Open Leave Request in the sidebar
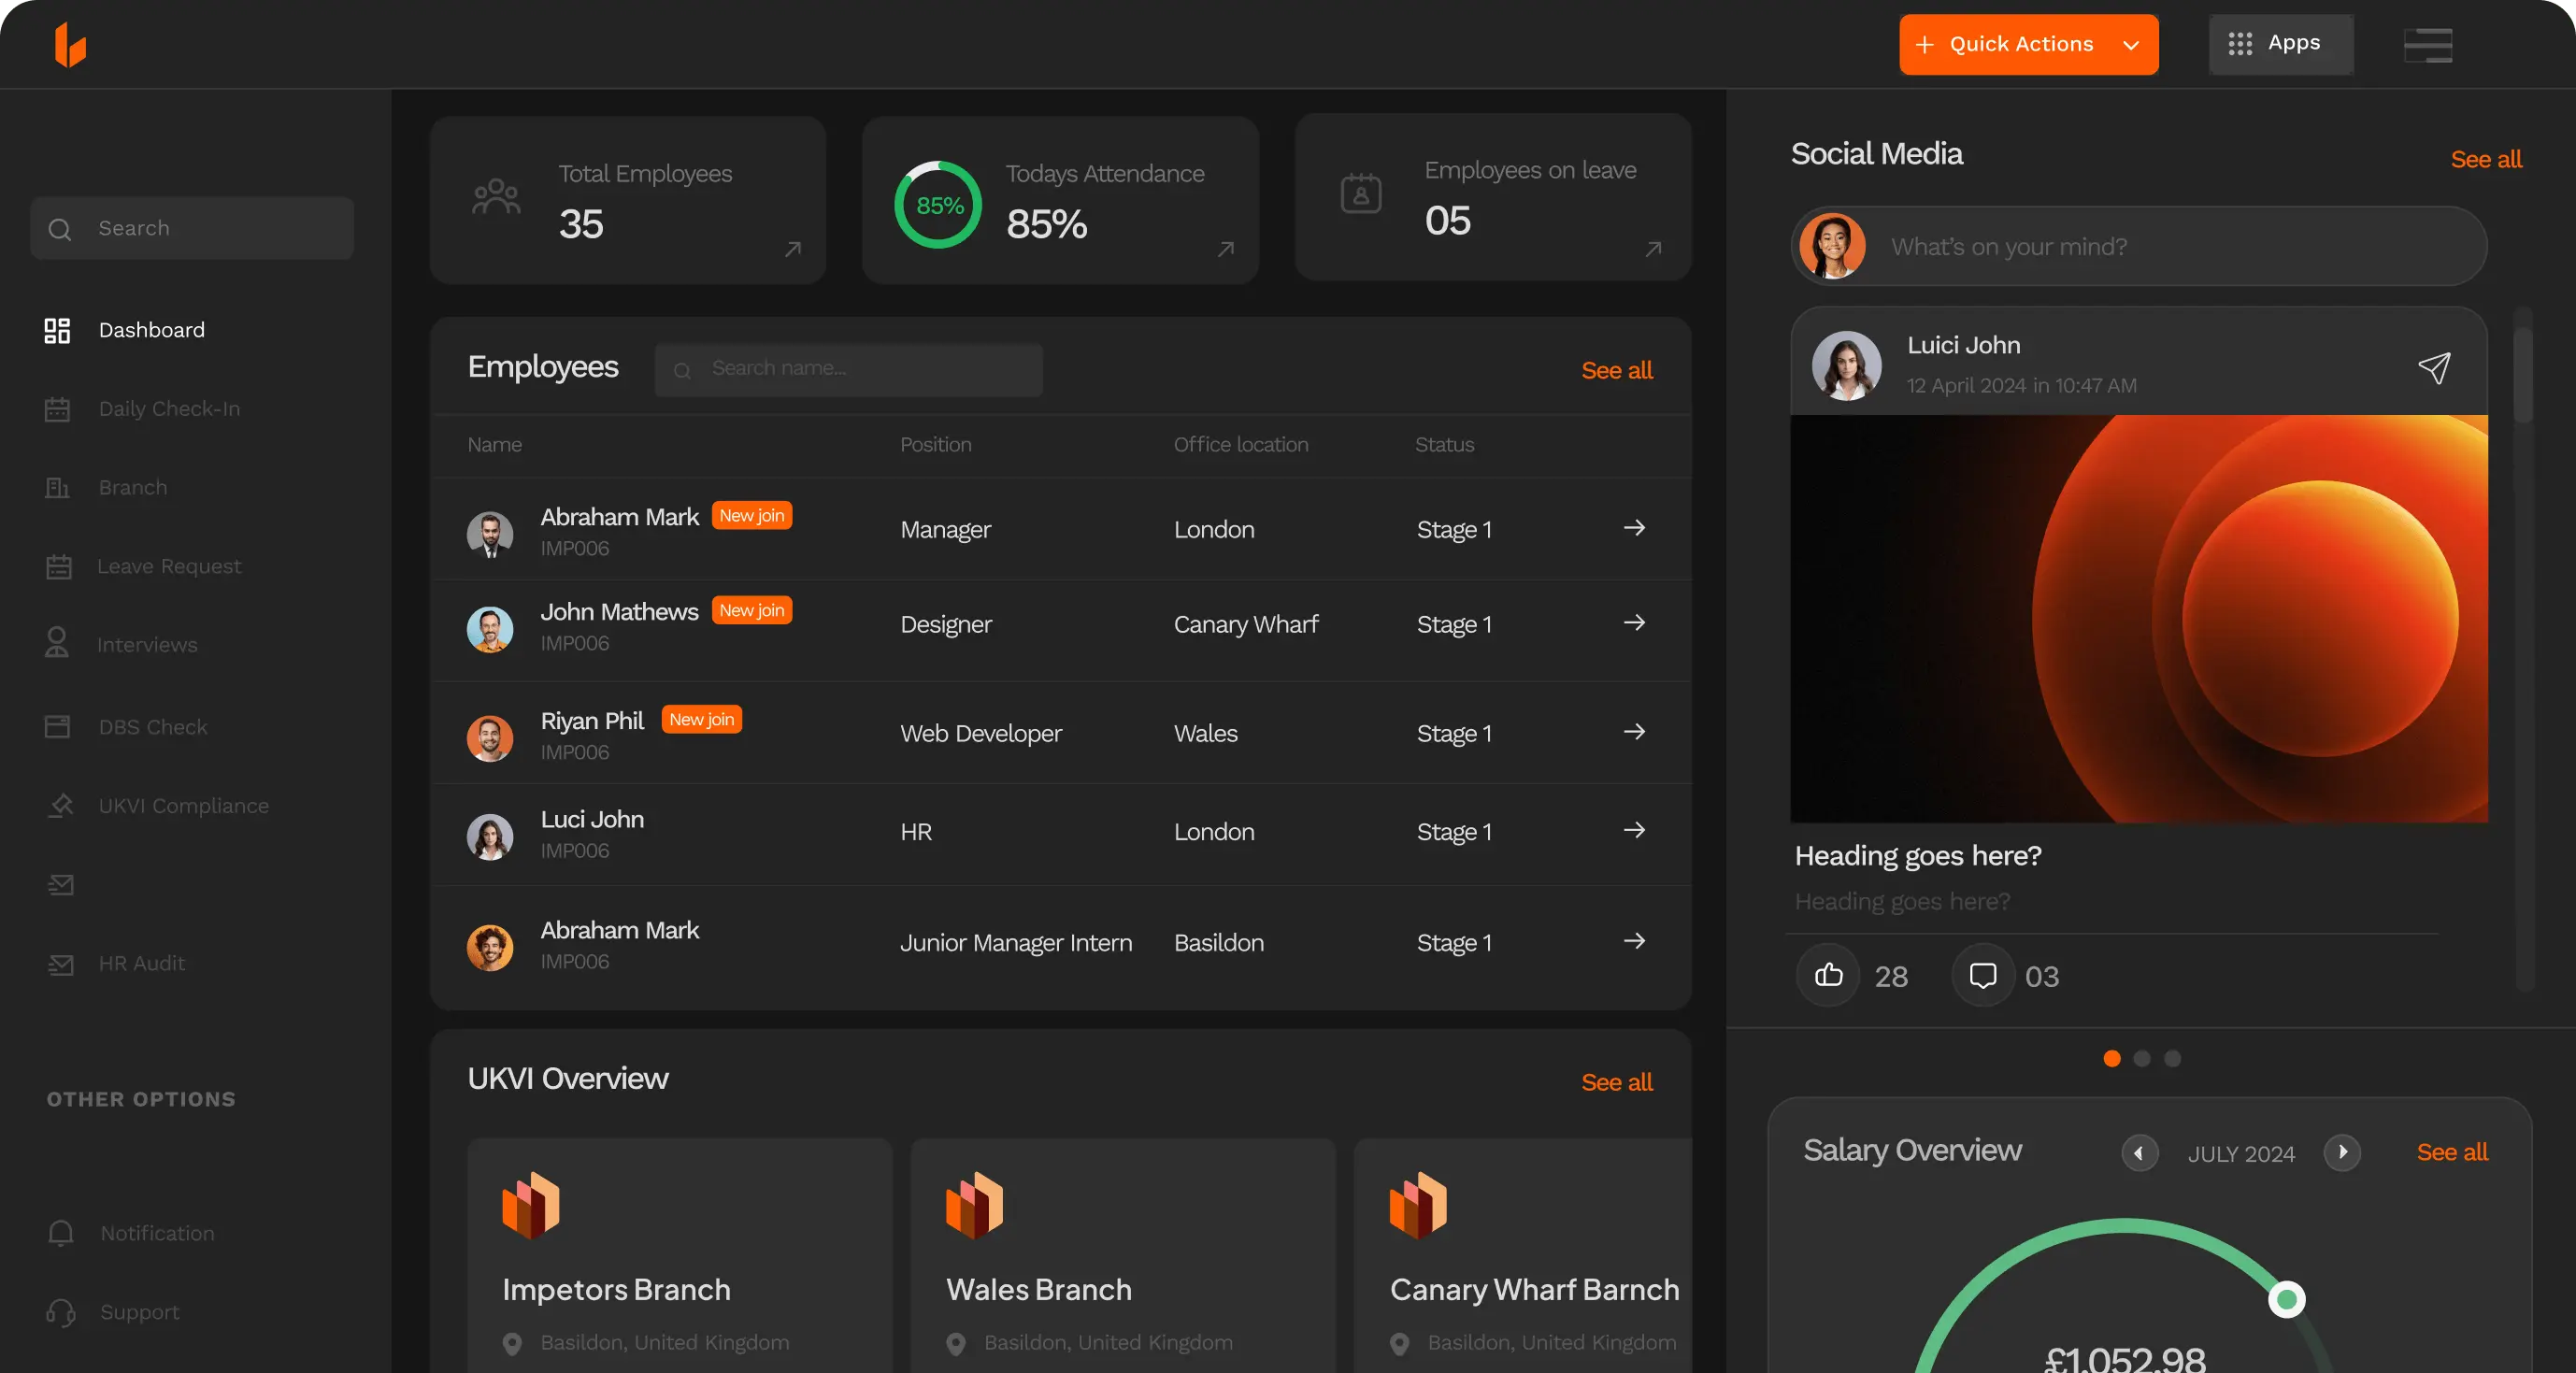This screenshot has height=1373, width=2576. (143, 566)
